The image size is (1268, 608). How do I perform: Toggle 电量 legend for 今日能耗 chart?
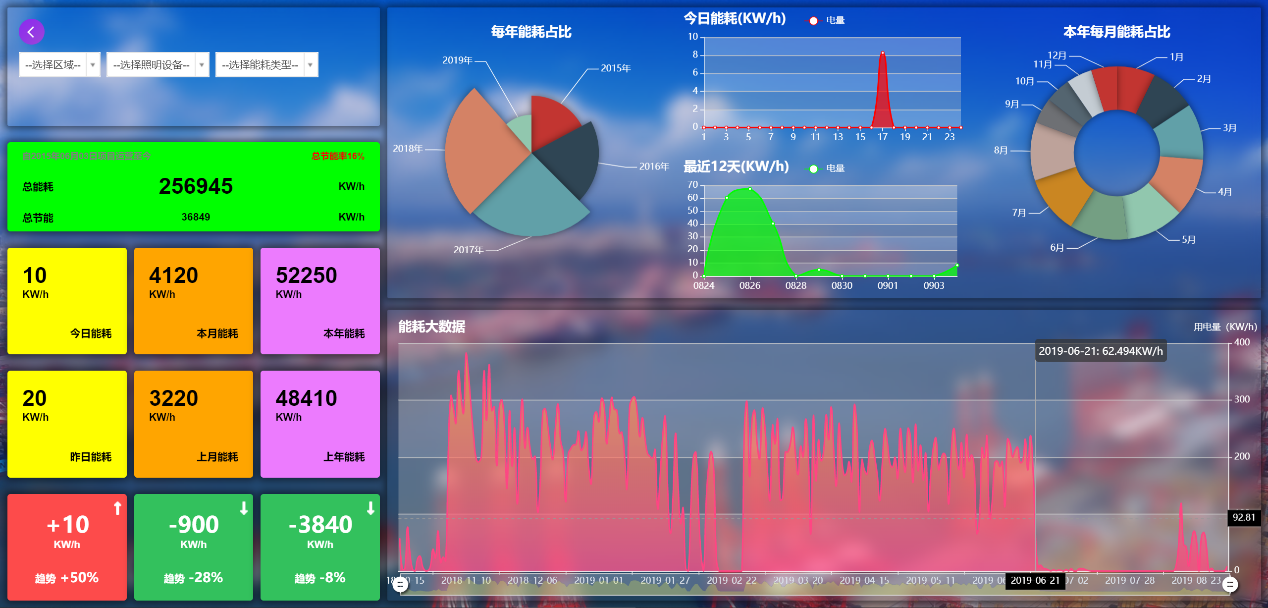[824, 20]
